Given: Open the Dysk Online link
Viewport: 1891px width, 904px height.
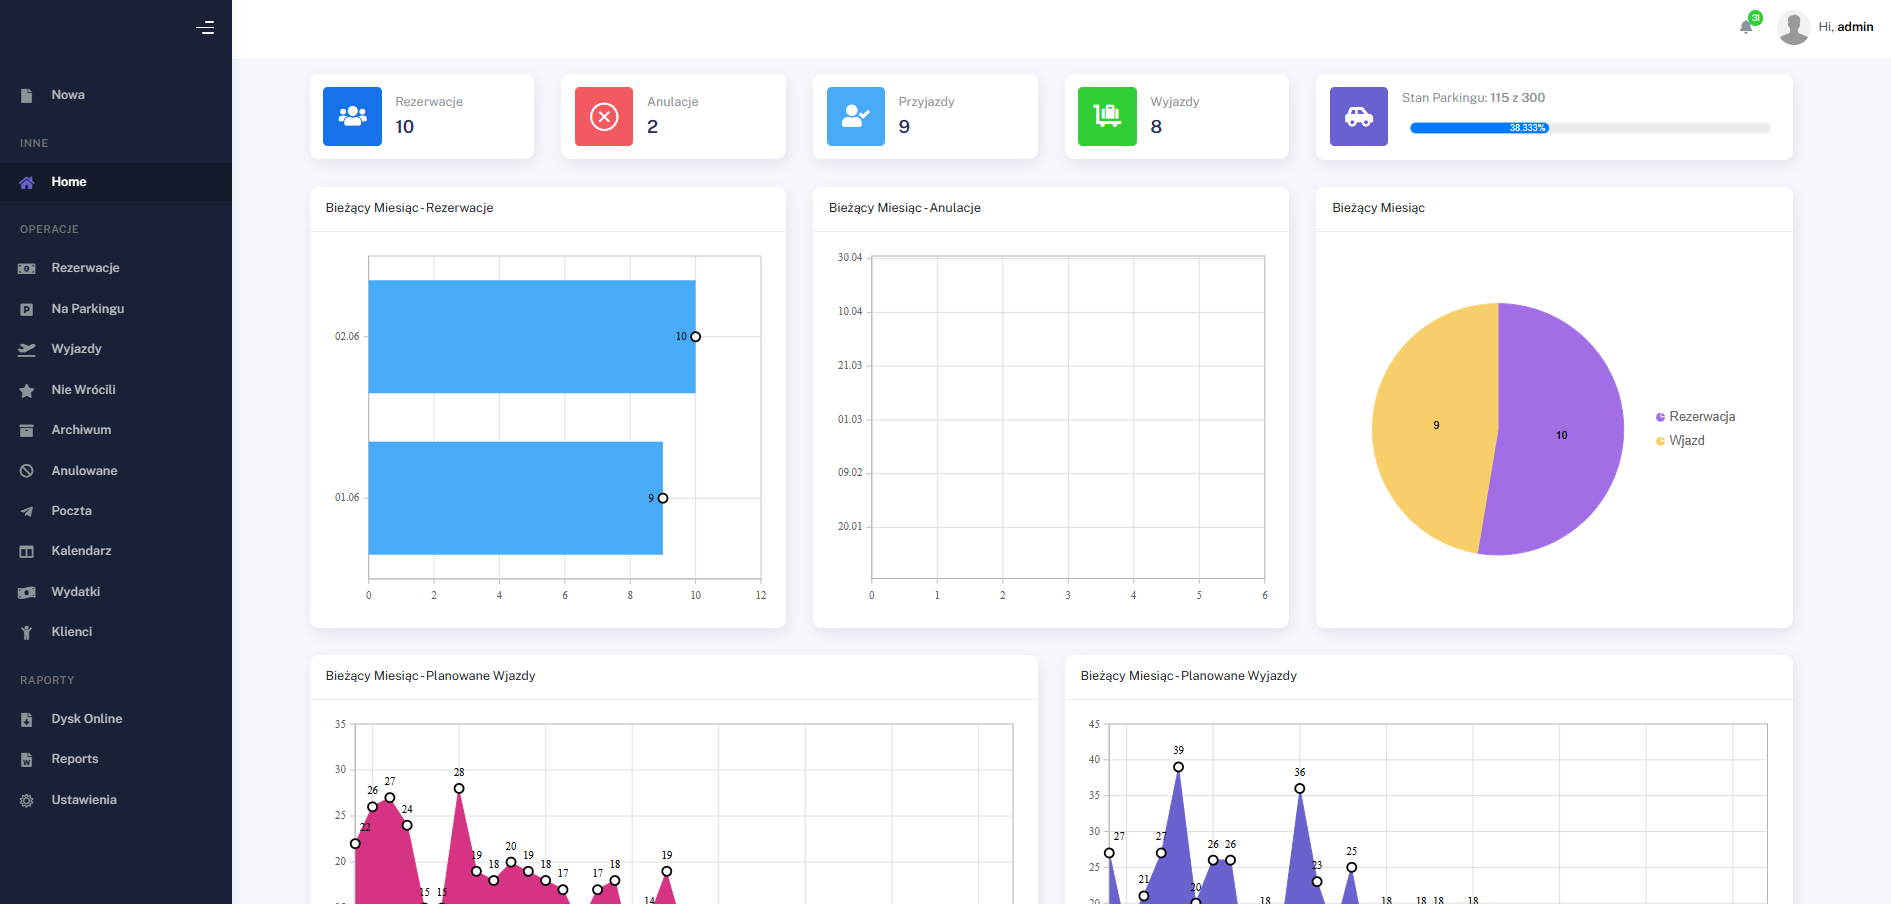Looking at the screenshot, I should 116,719.
